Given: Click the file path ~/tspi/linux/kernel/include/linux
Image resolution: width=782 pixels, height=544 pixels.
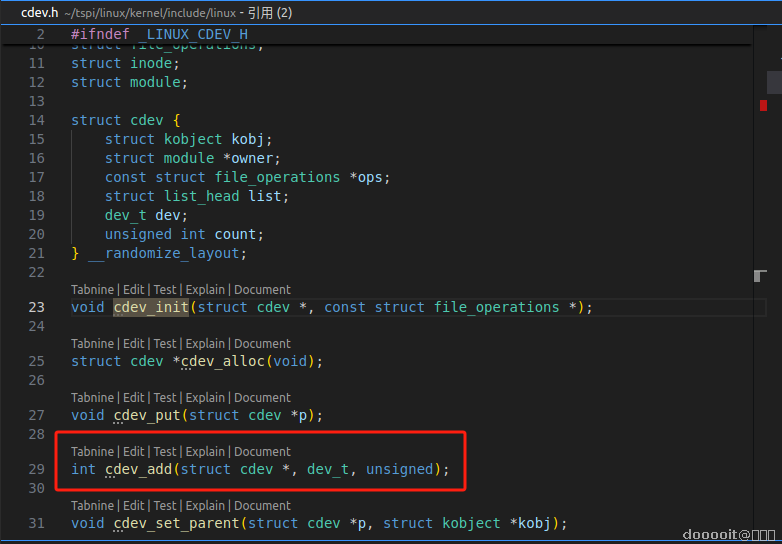Looking at the screenshot, I should point(150,13).
